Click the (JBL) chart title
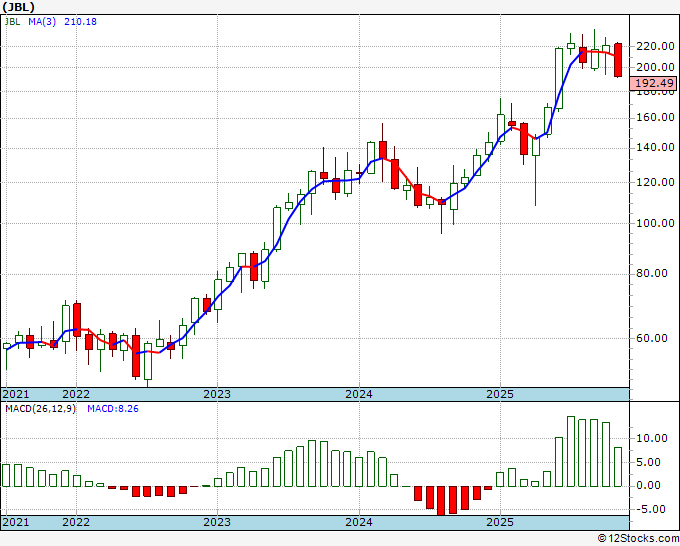The image size is (680, 546). click(18, 7)
